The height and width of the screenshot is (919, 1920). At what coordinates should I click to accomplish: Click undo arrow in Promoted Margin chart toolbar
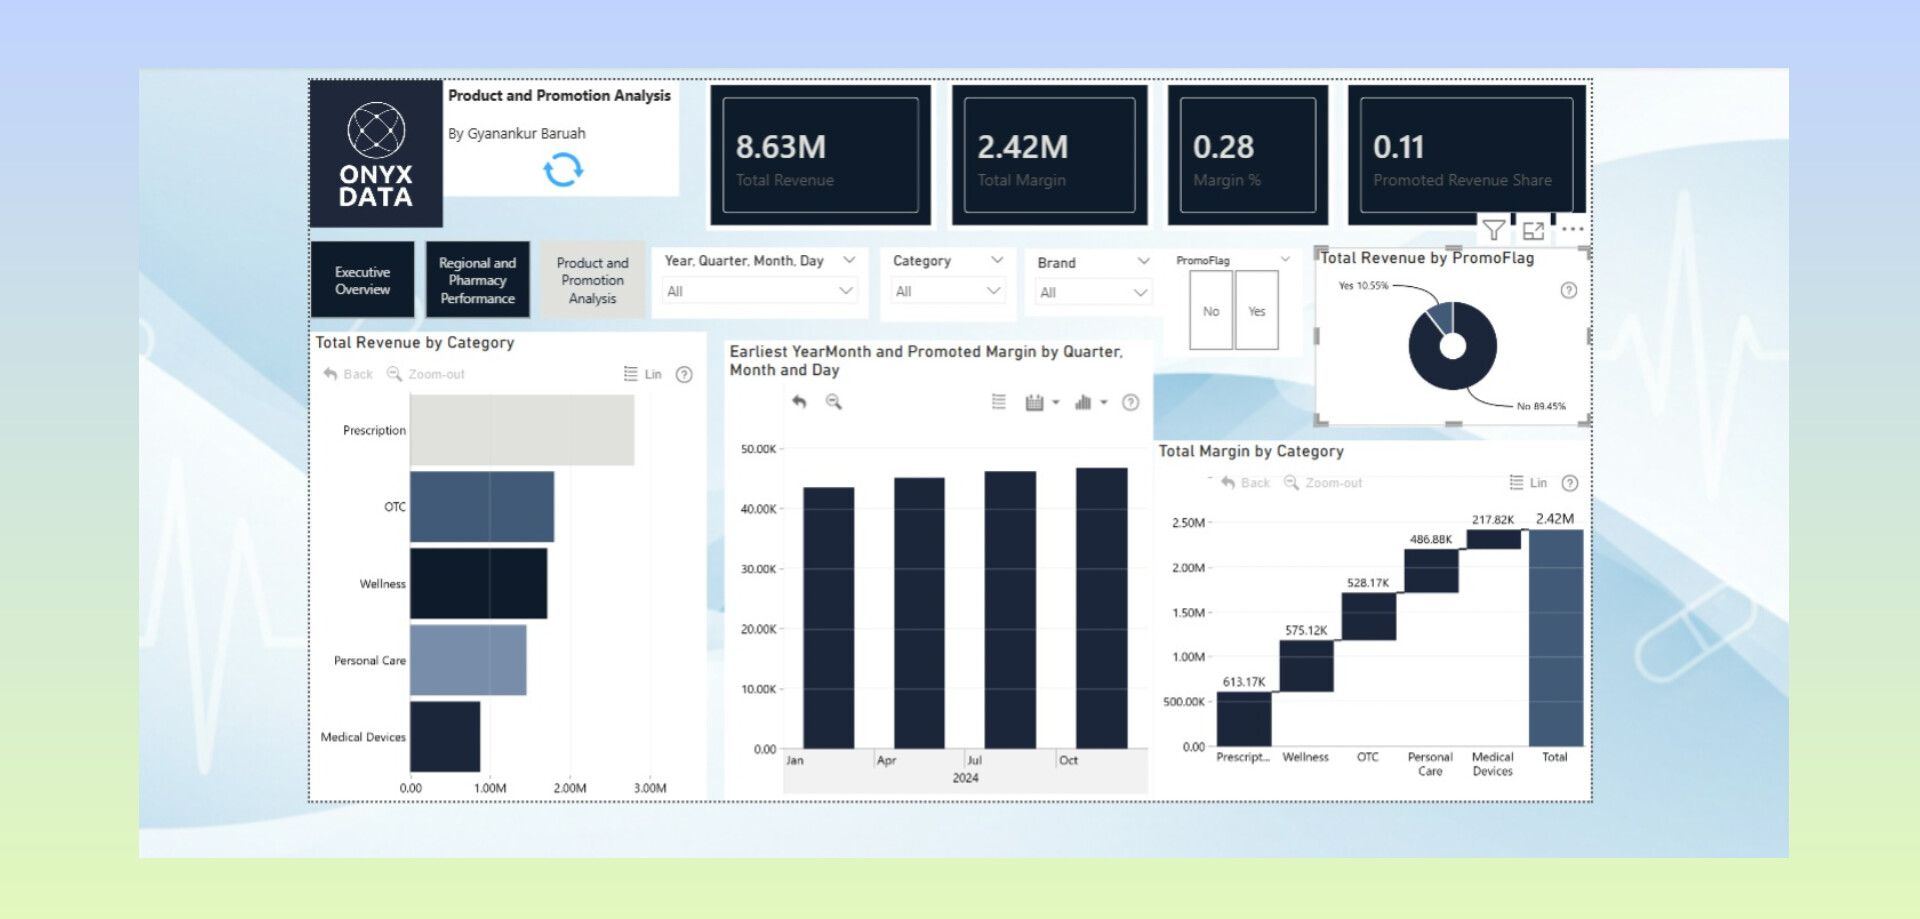coord(799,402)
